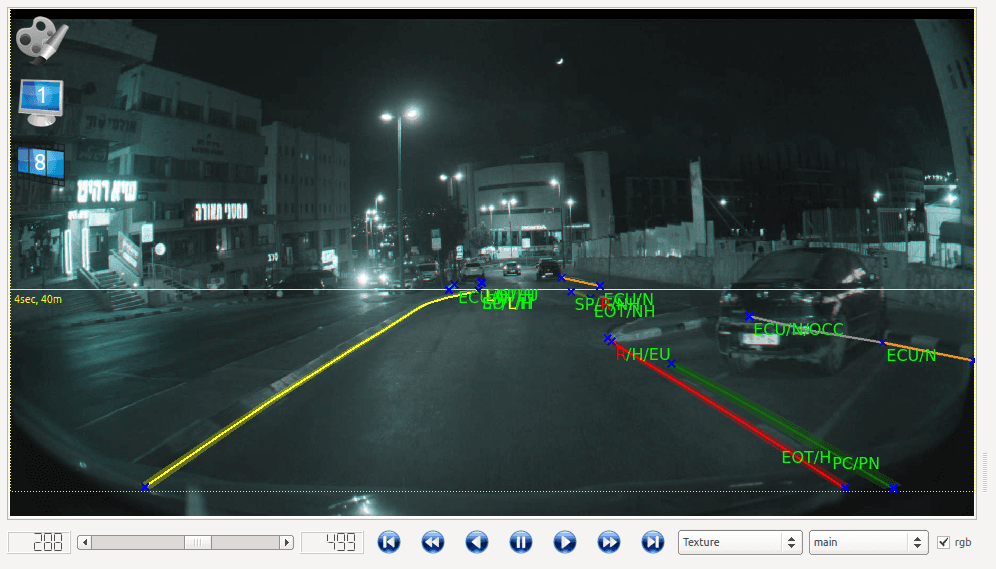
Task: Pause the video playback
Action: coord(520,542)
